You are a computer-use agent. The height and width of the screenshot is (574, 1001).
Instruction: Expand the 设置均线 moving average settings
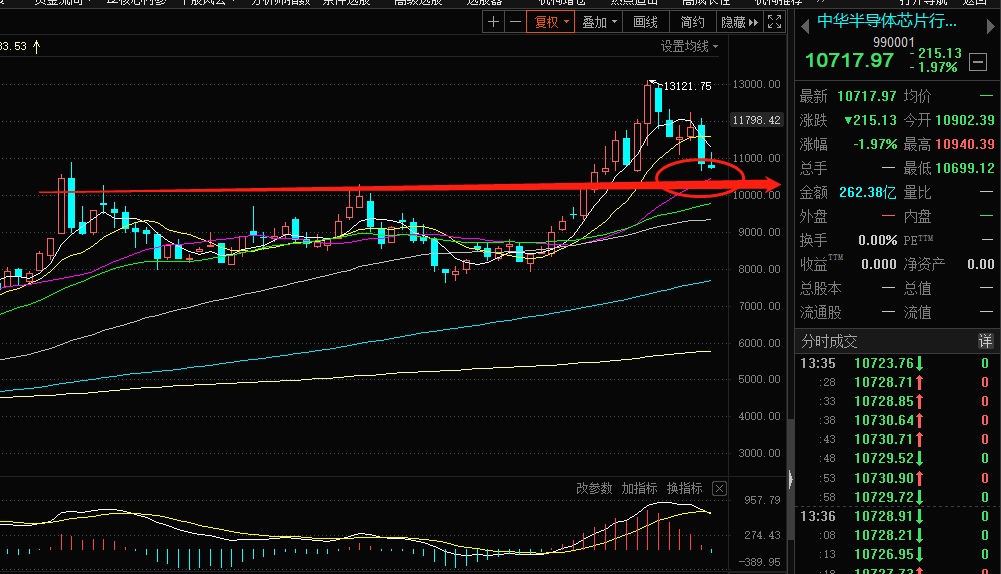click(x=689, y=46)
